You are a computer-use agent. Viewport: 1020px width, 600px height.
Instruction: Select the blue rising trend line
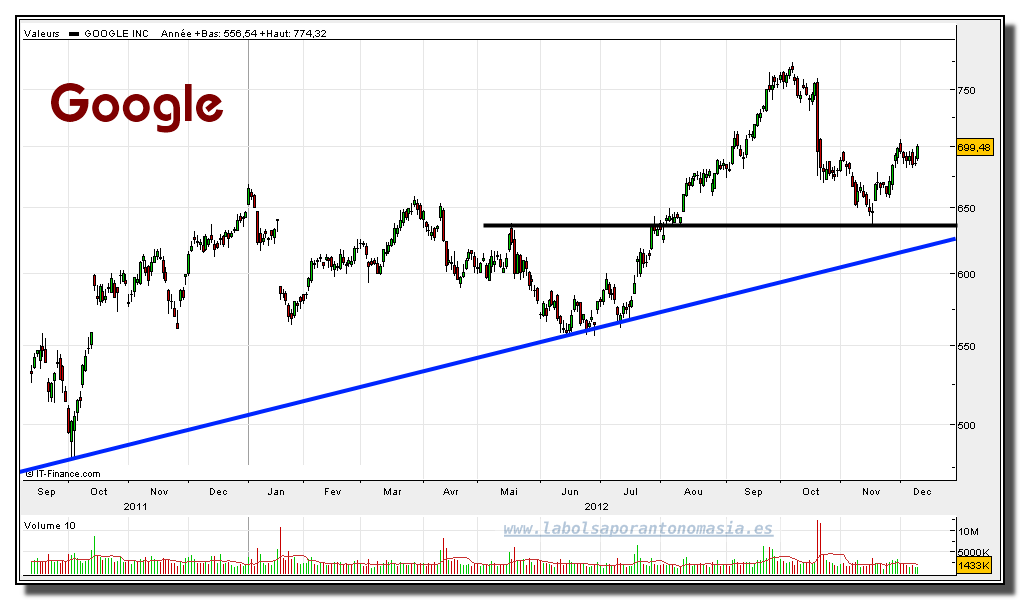488,355
